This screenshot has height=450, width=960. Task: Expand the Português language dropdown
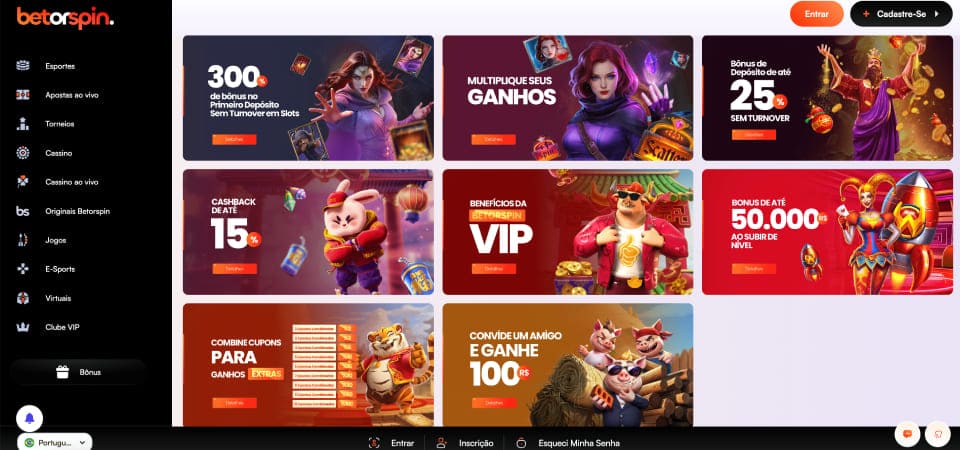tap(55, 442)
